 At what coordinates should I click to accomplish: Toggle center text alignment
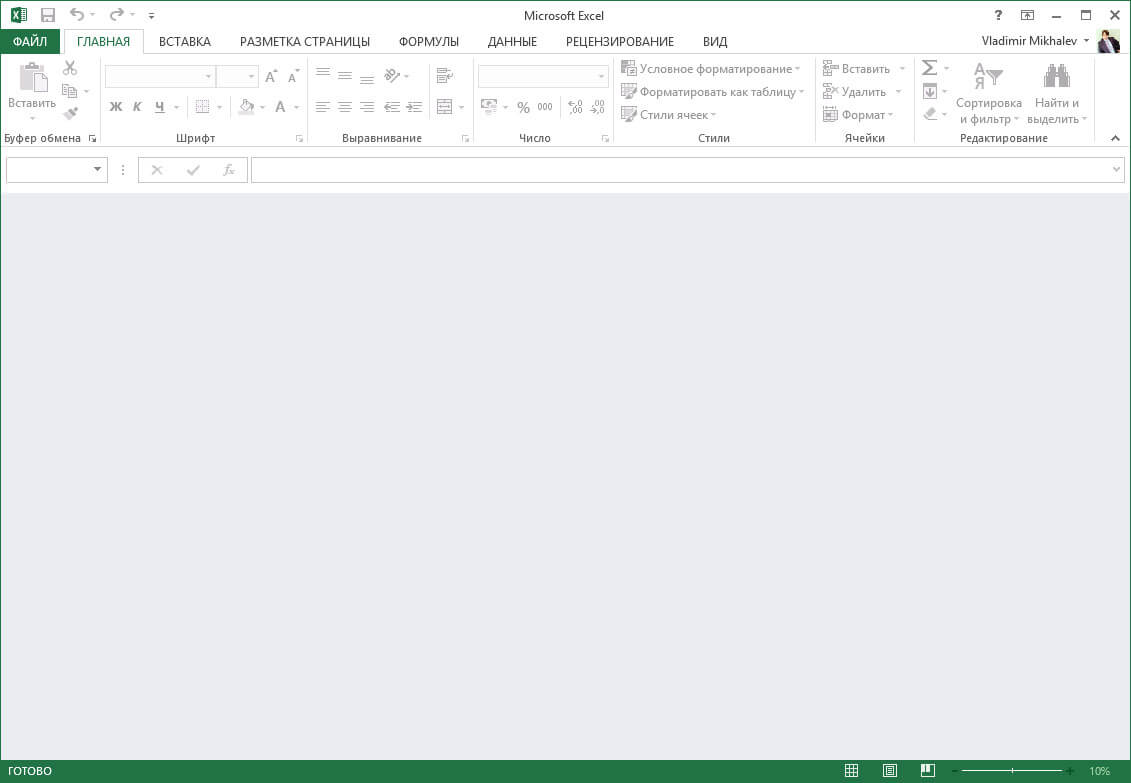(x=345, y=107)
